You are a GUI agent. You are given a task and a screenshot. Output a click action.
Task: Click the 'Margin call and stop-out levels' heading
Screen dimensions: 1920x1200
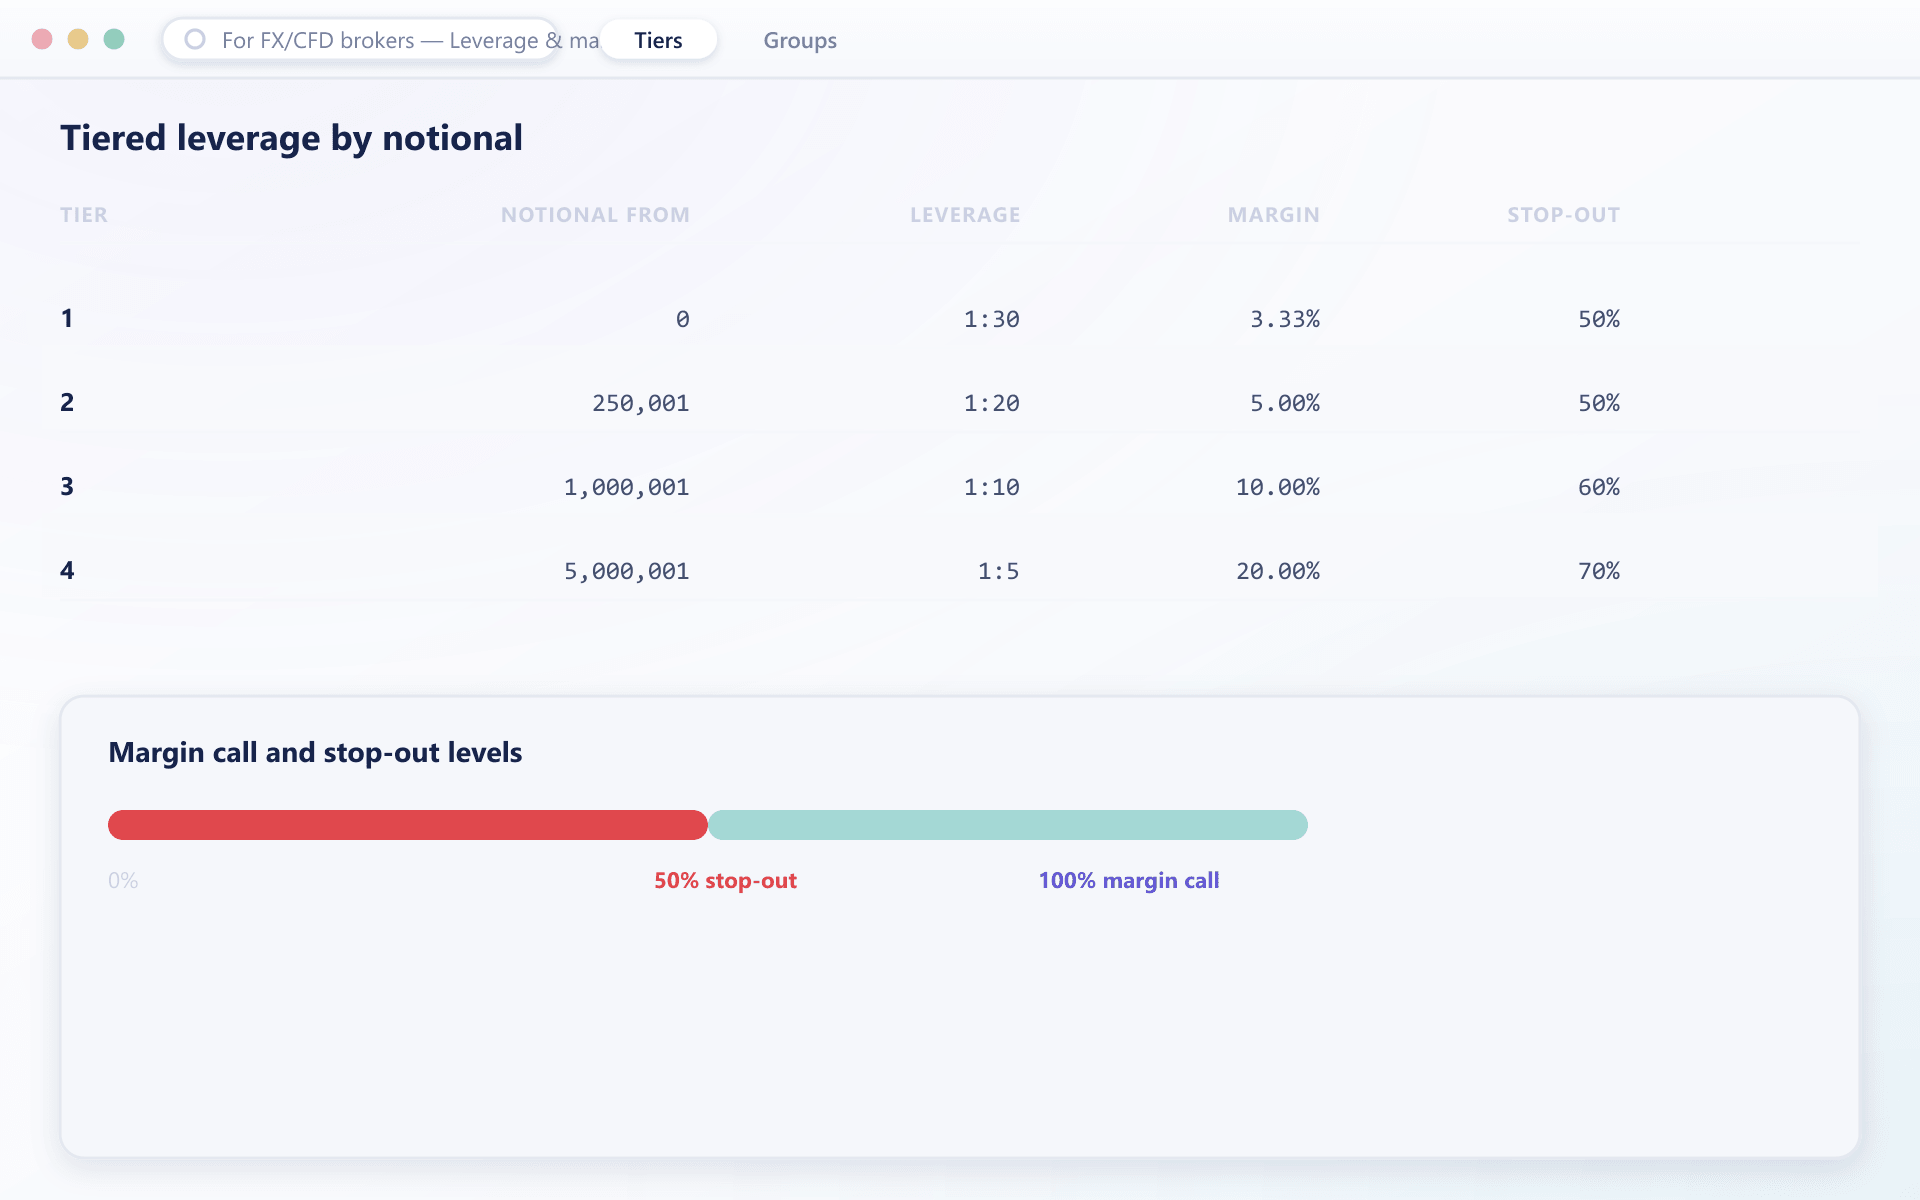[x=315, y=752]
